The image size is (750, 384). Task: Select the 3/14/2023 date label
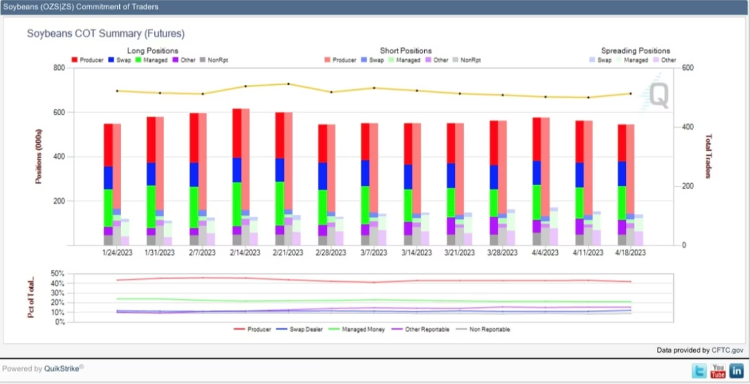(x=417, y=253)
